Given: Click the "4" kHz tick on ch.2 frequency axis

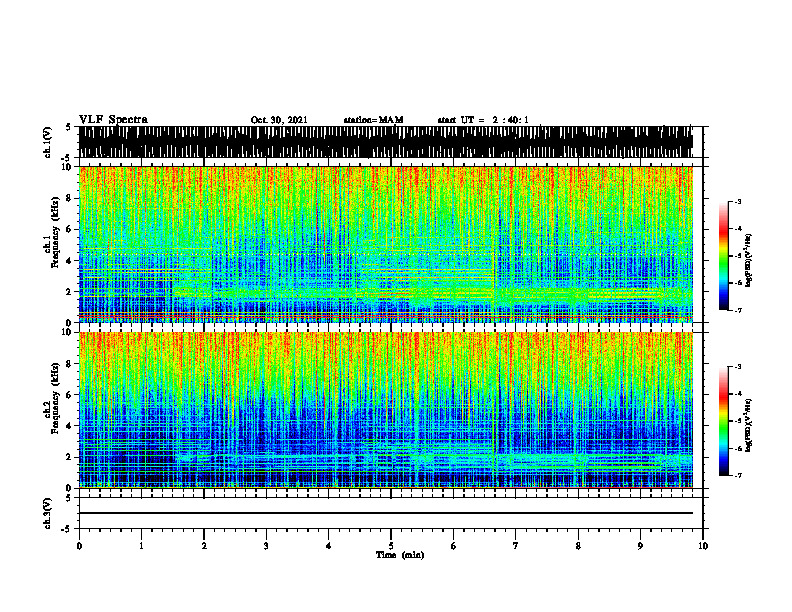Looking at the screenshot, I should [70, 426].
